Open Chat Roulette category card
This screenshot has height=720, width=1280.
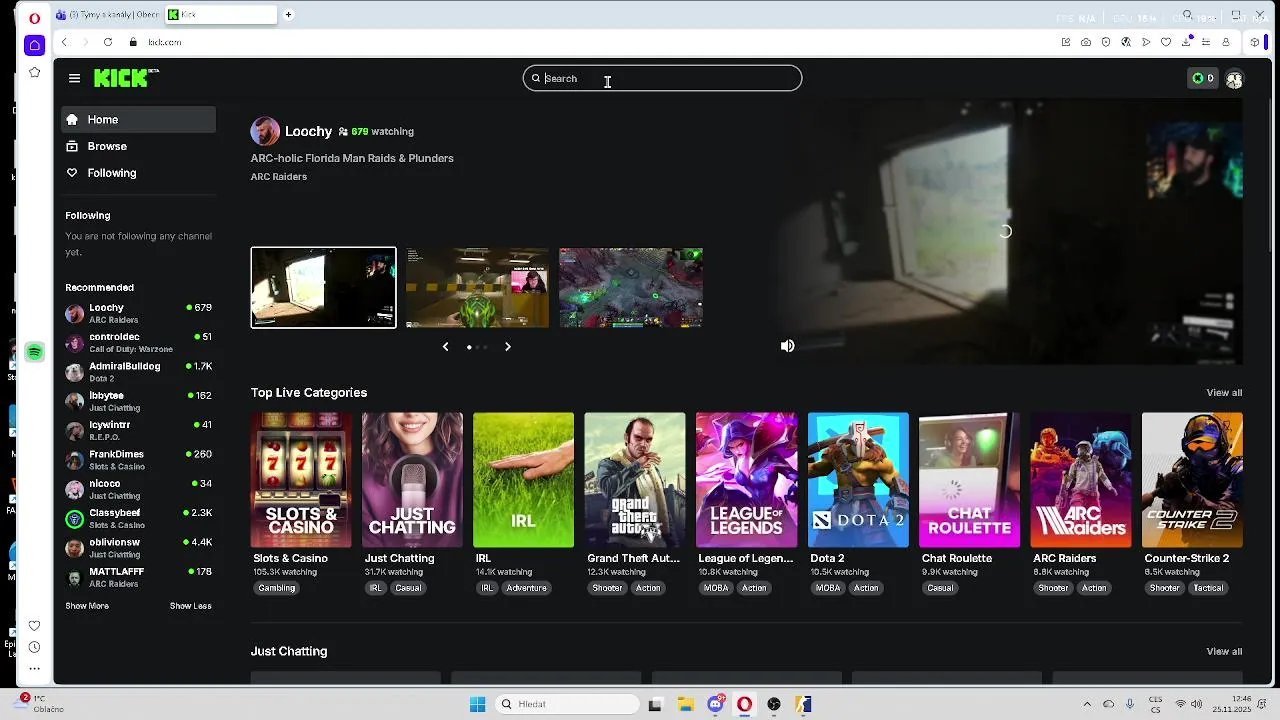point(969,480)
